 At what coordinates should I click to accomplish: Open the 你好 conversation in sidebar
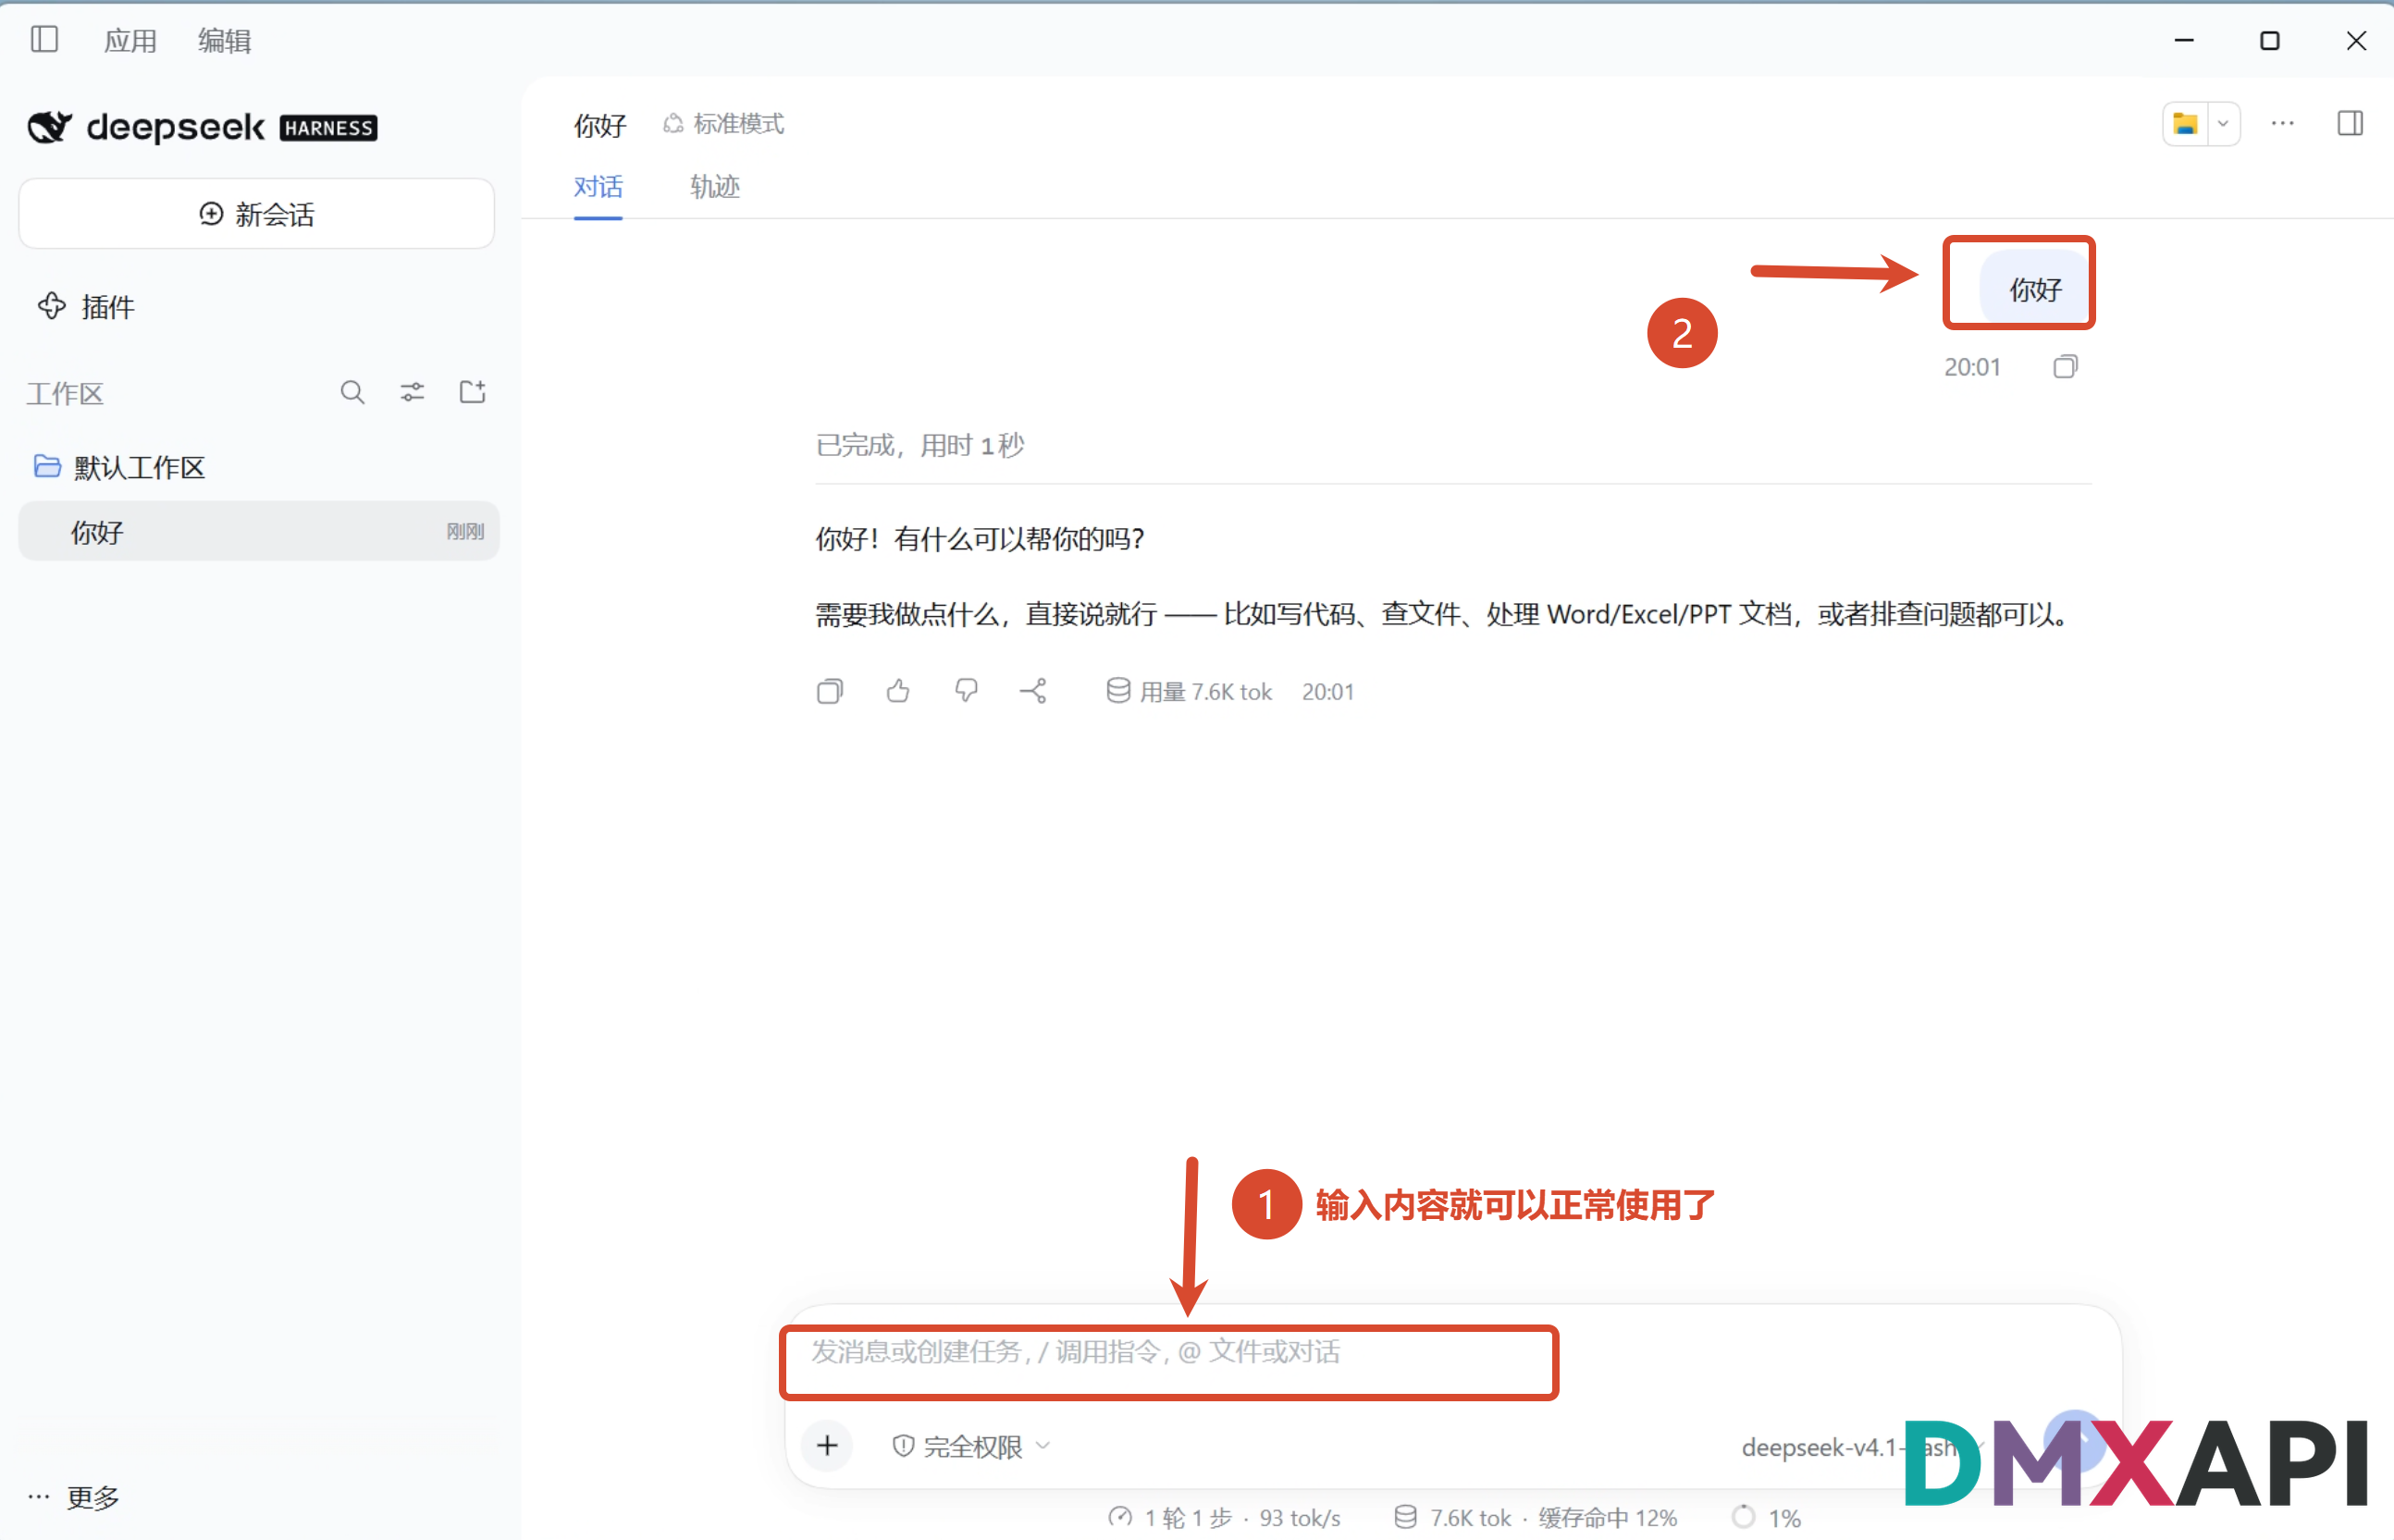[x=259, y=531]
